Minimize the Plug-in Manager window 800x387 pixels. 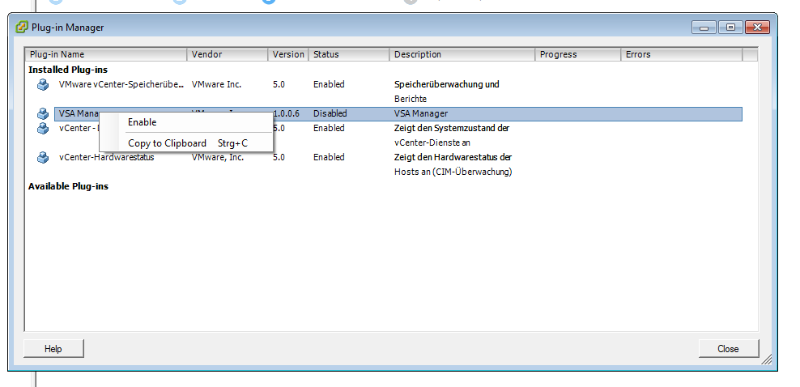click(x=705, y=27)
